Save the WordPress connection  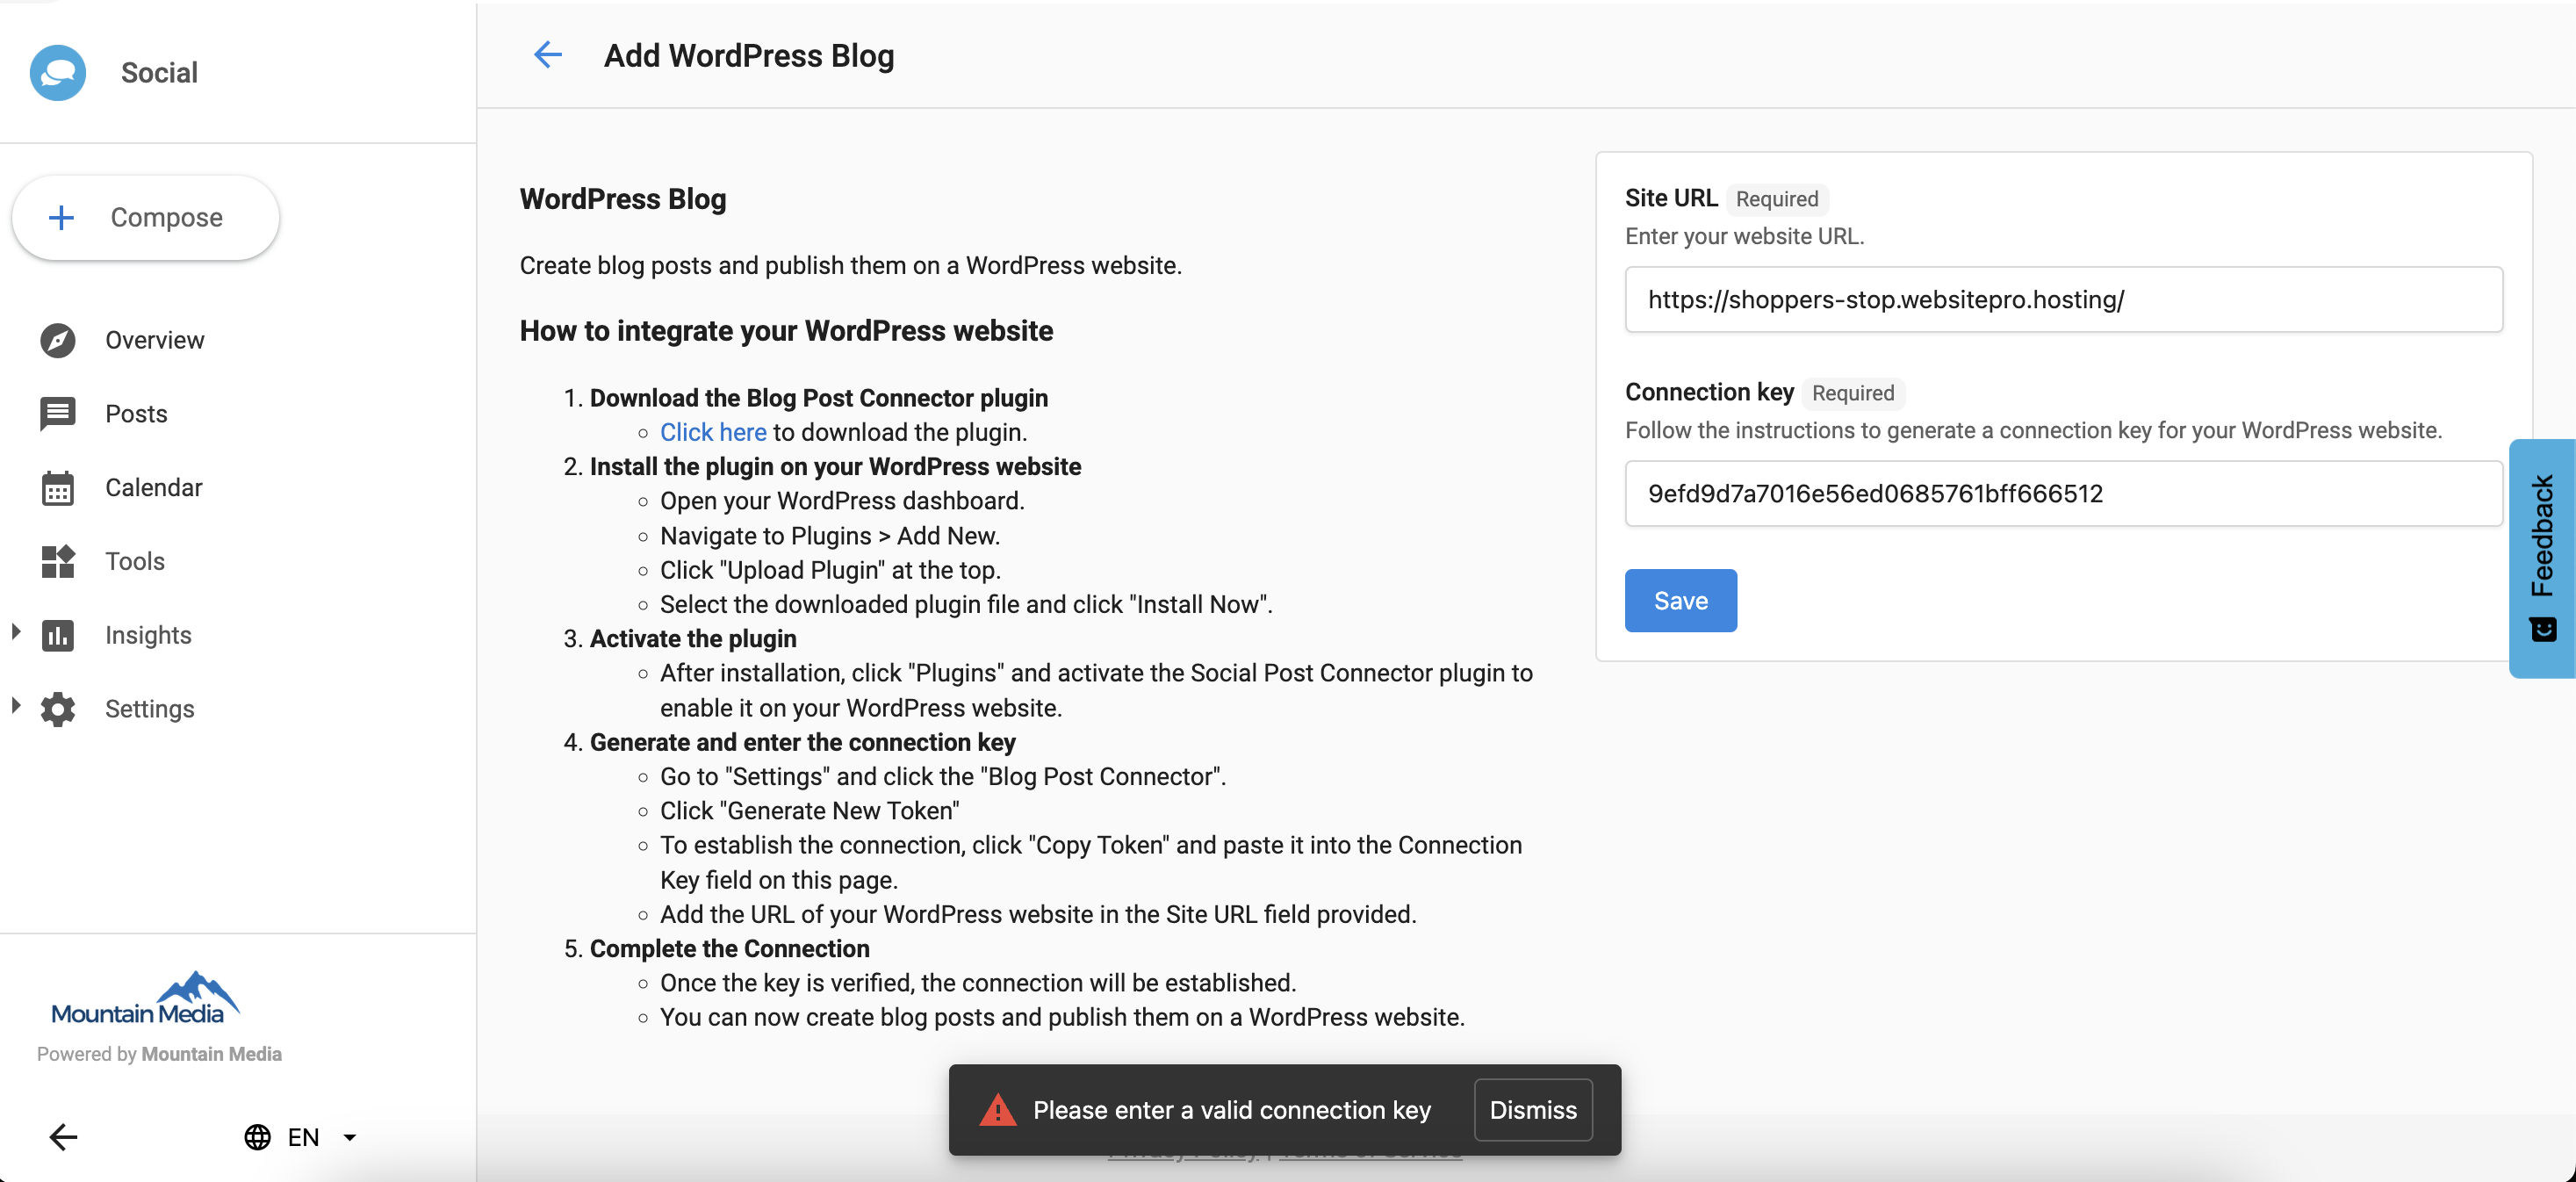(x=1680, y=601)
